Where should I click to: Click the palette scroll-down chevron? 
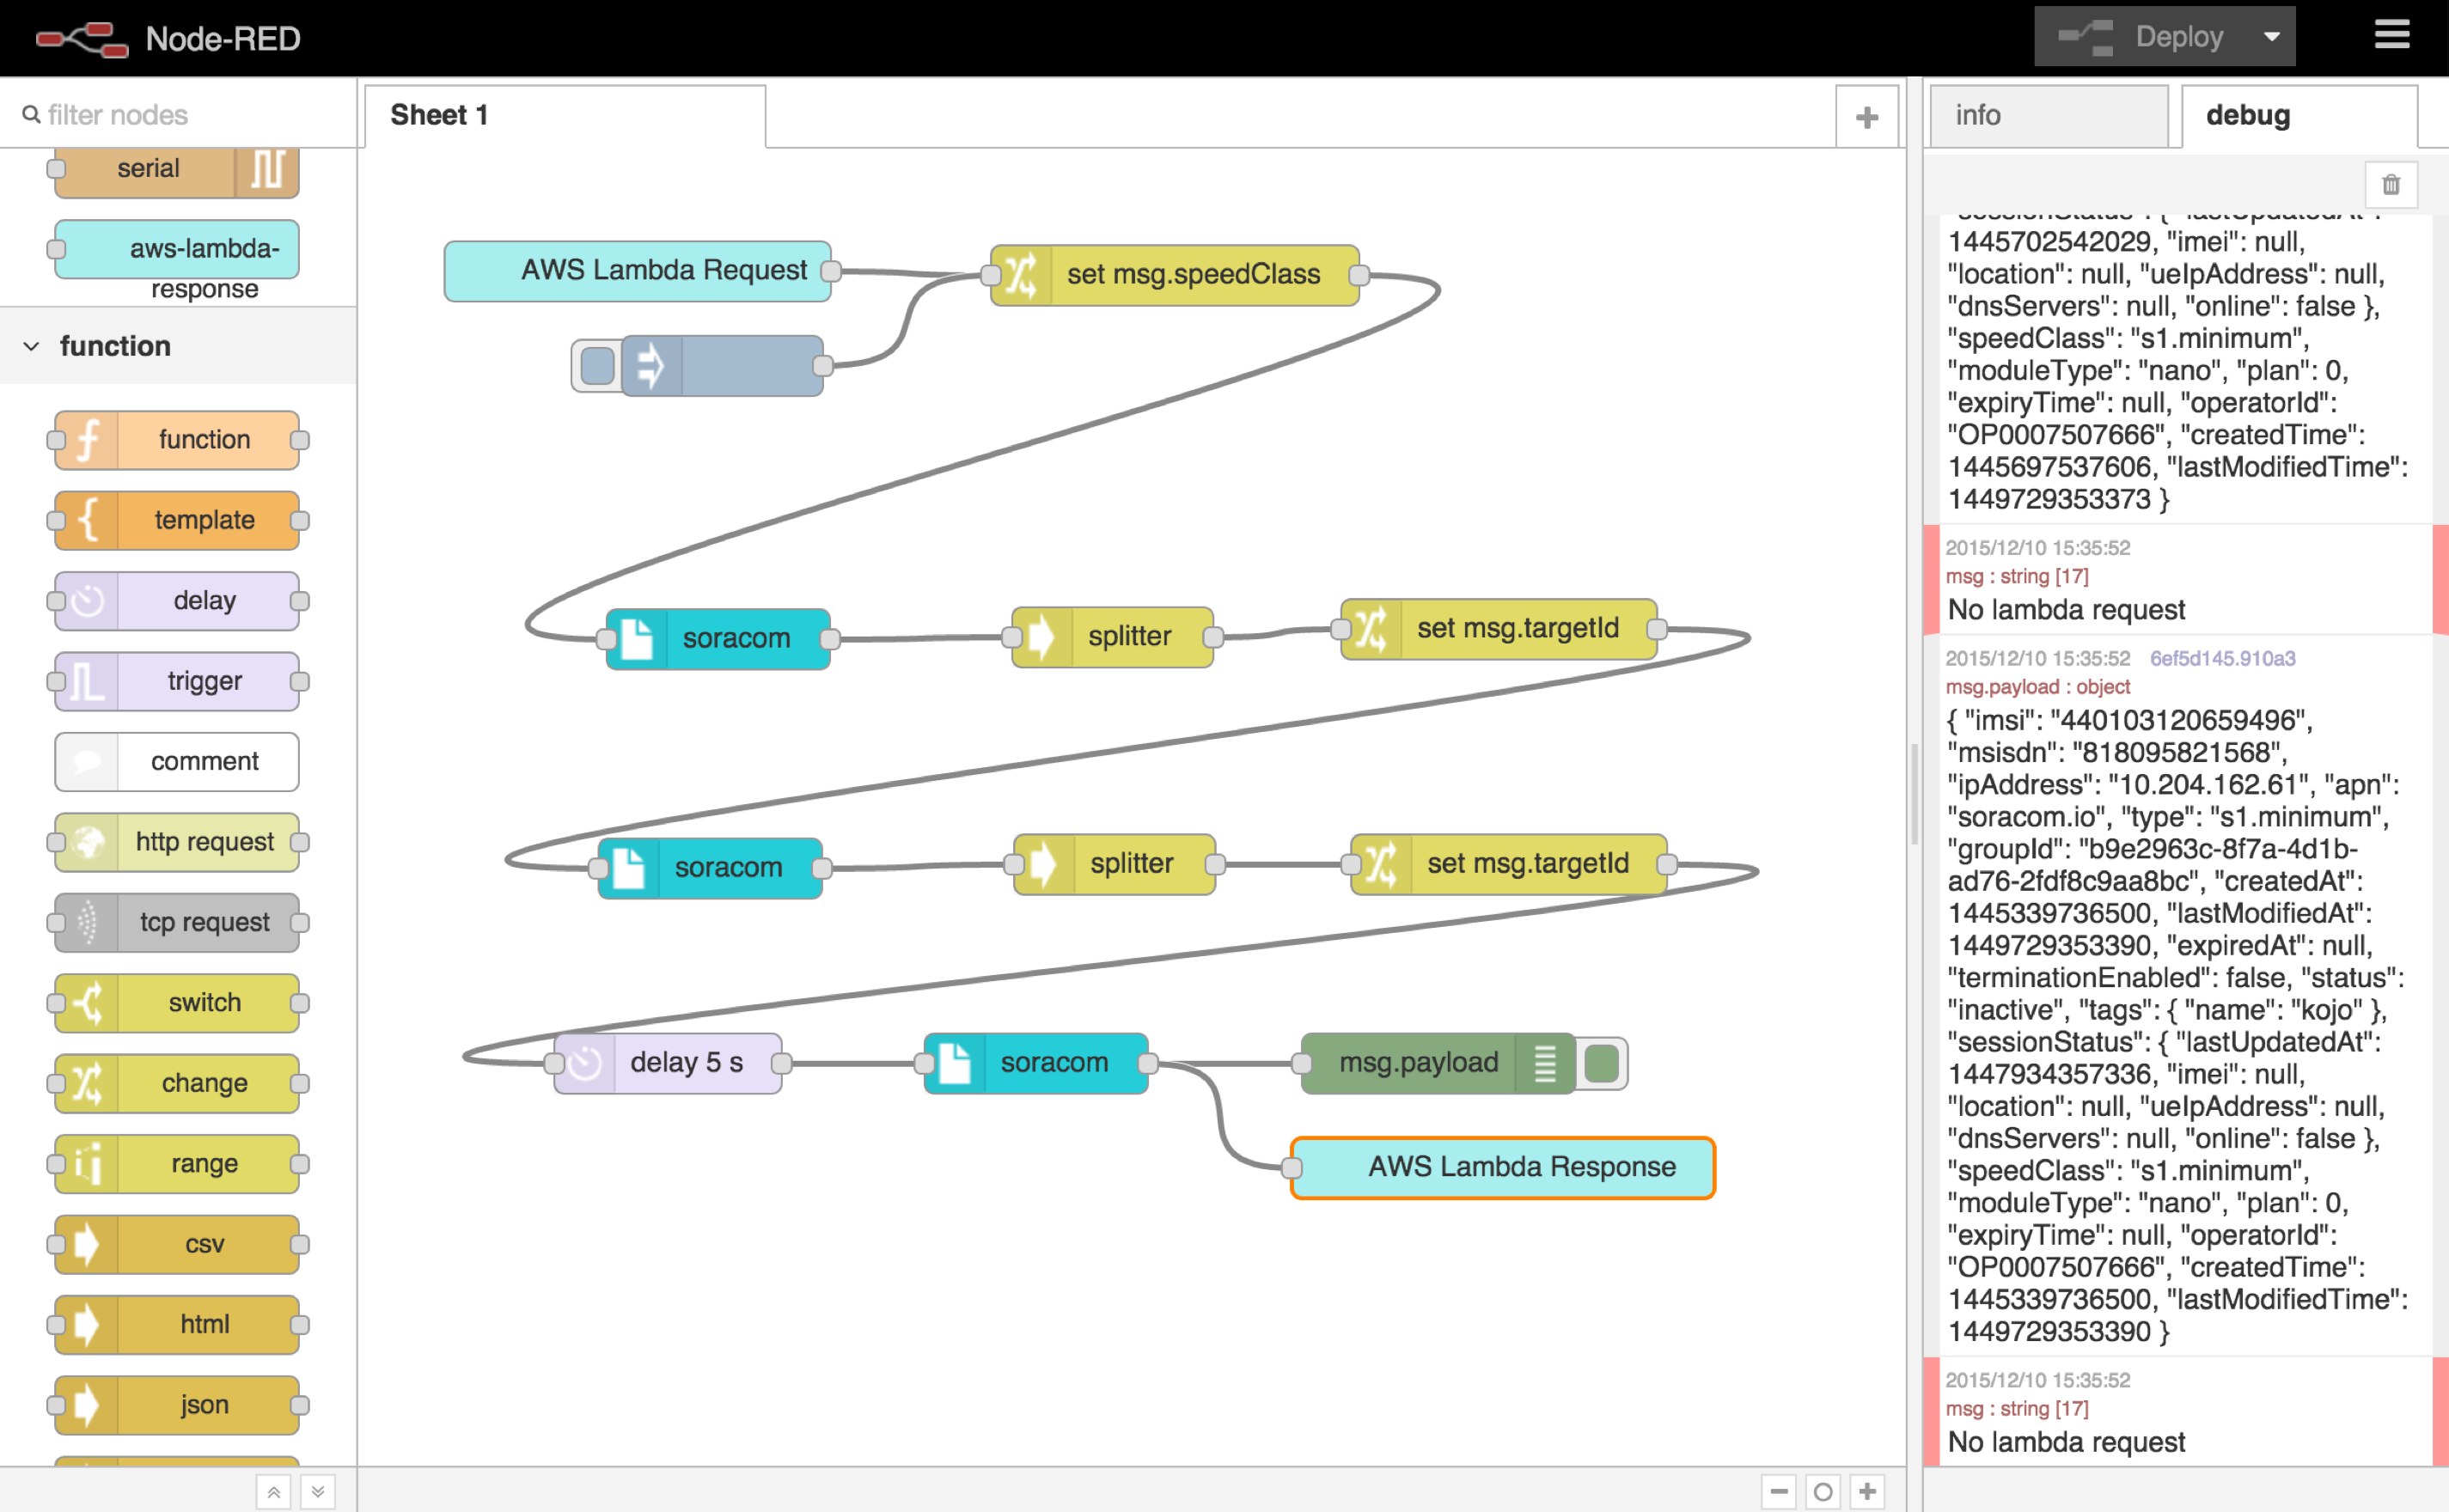tap(319, 1491)
